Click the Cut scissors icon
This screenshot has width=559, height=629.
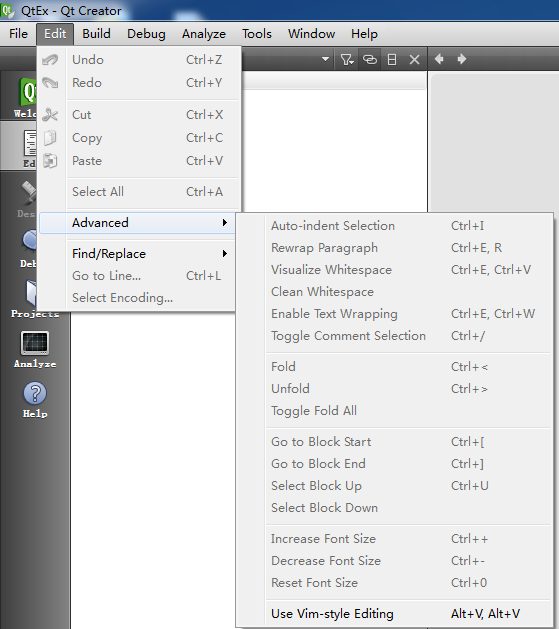(50, 115)
